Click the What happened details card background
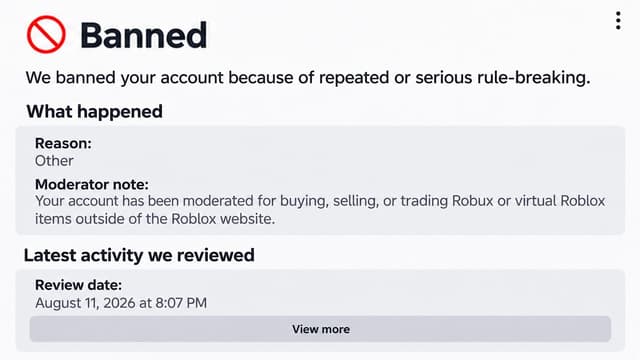The width and height of the screenshot is (640, 360). tap(320, 180)
